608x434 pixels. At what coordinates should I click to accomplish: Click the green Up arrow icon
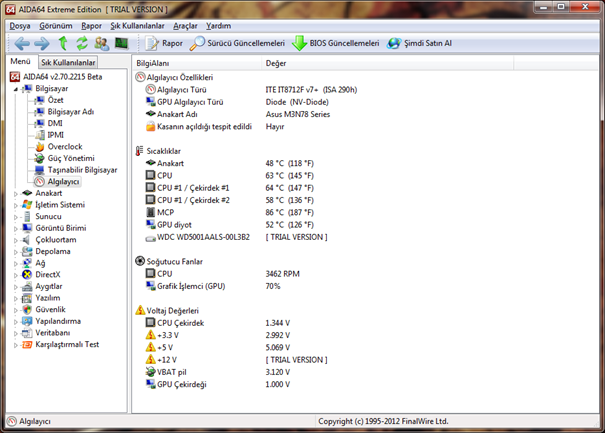62,43
